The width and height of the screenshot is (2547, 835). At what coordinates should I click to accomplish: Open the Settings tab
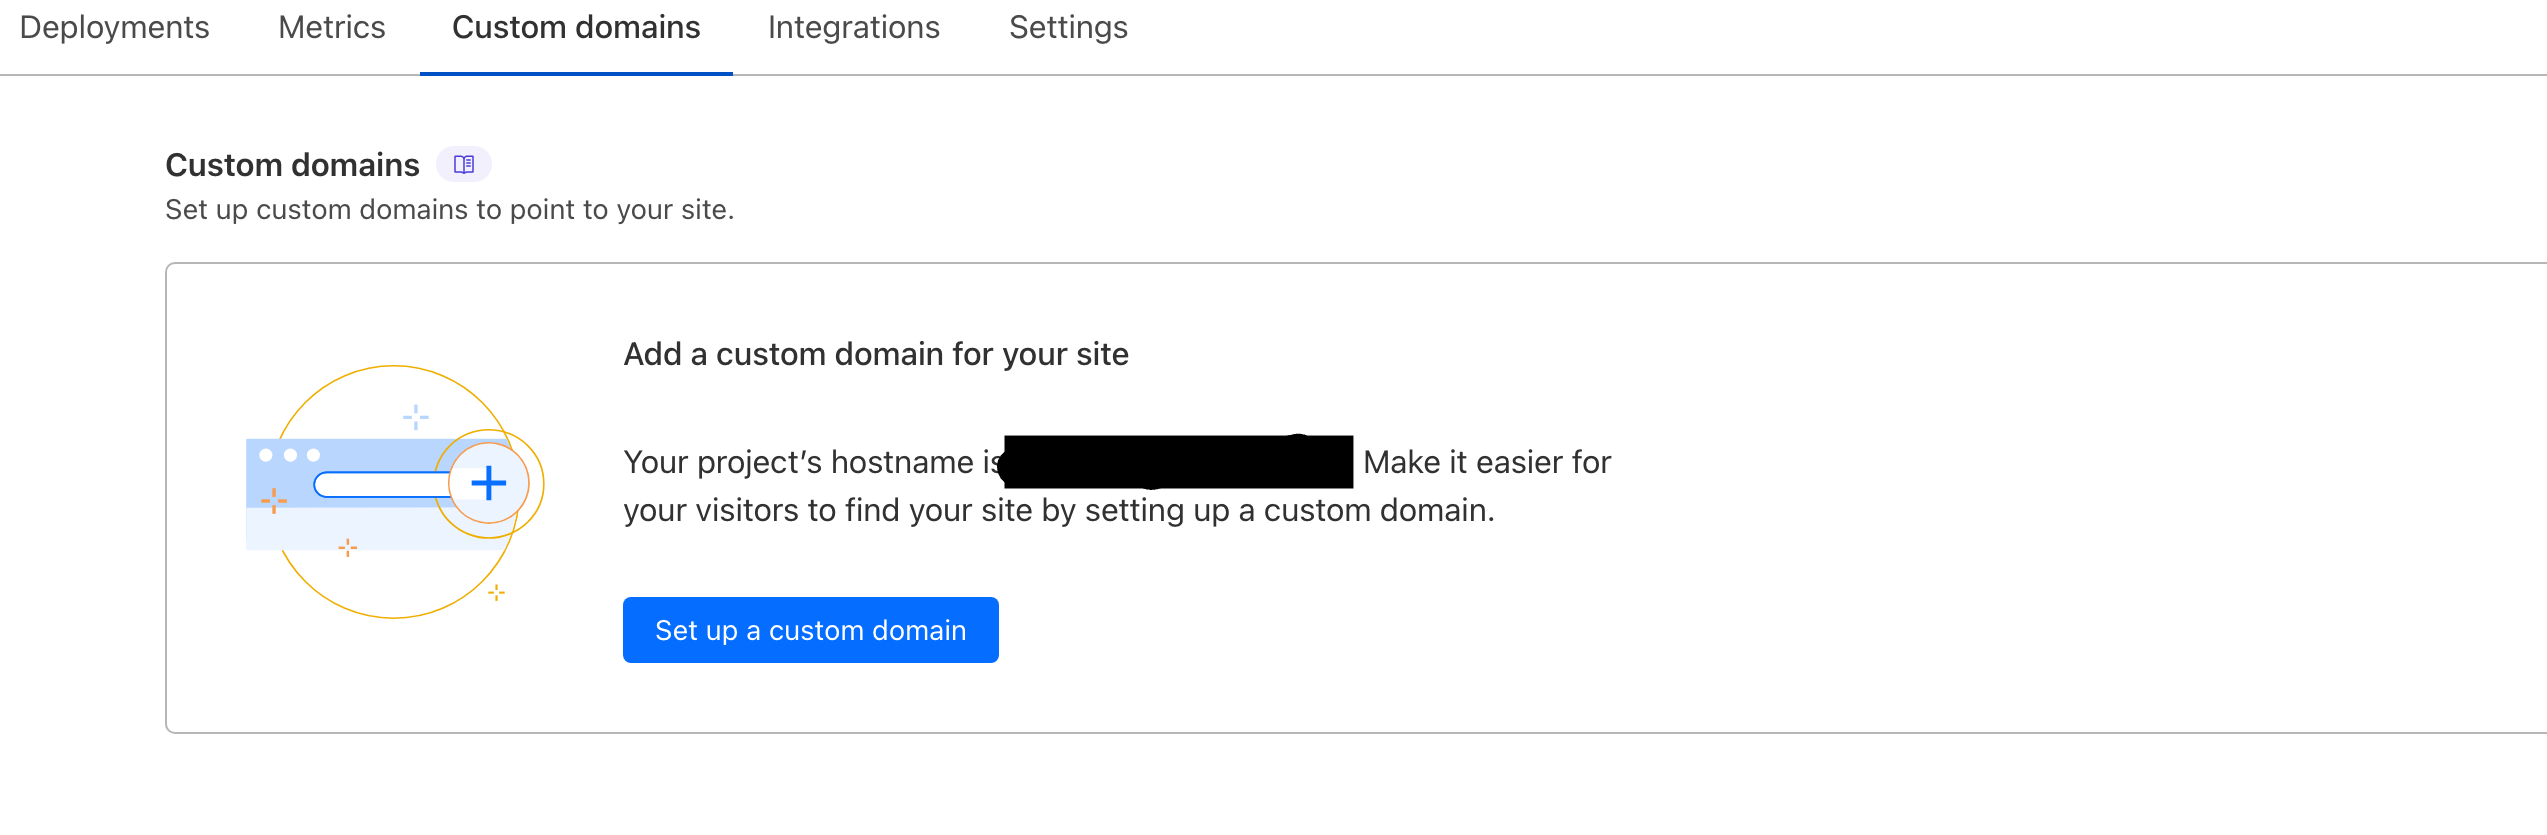(1067, 28)
